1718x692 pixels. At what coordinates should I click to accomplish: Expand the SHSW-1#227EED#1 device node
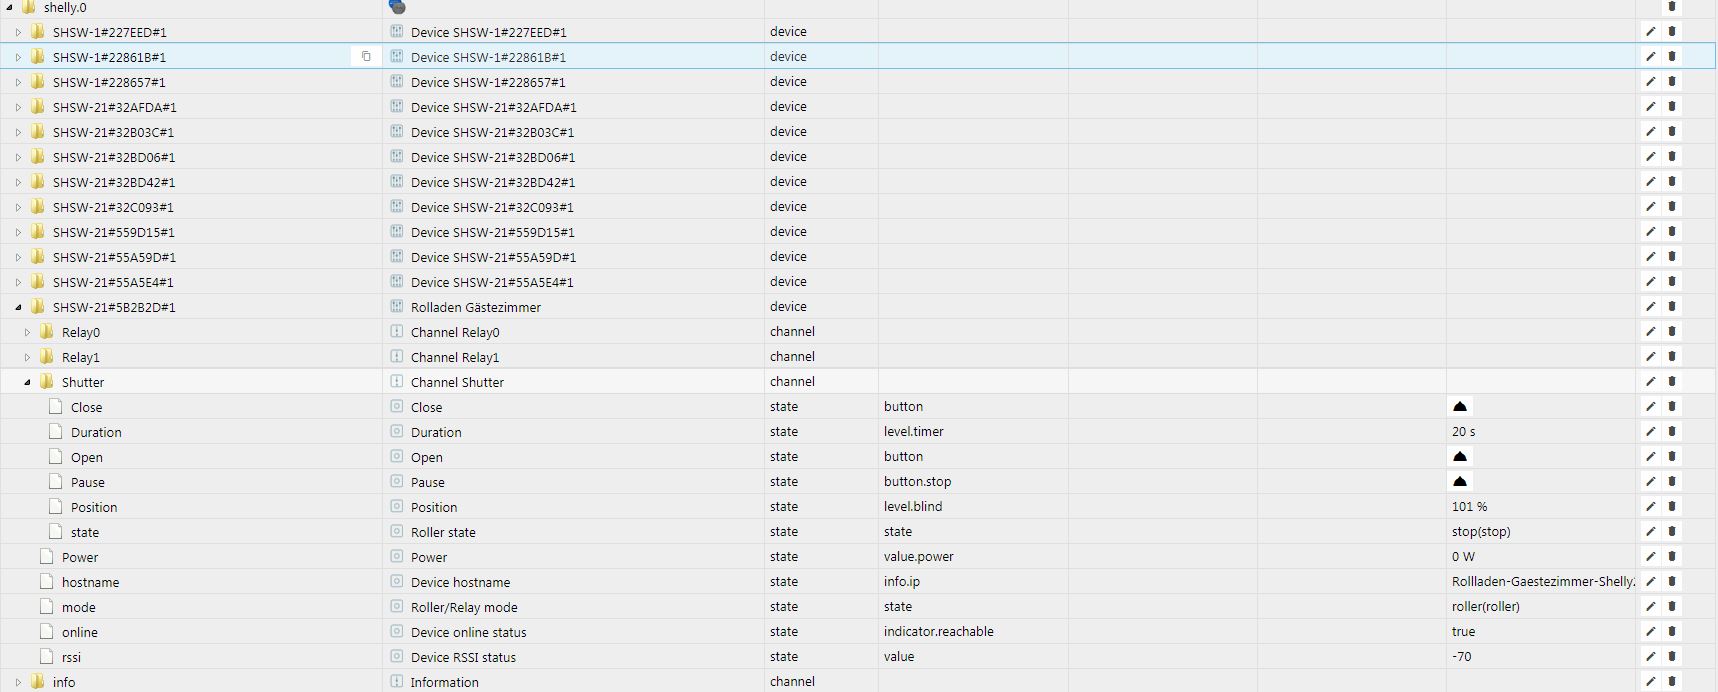tap(18, 32)
